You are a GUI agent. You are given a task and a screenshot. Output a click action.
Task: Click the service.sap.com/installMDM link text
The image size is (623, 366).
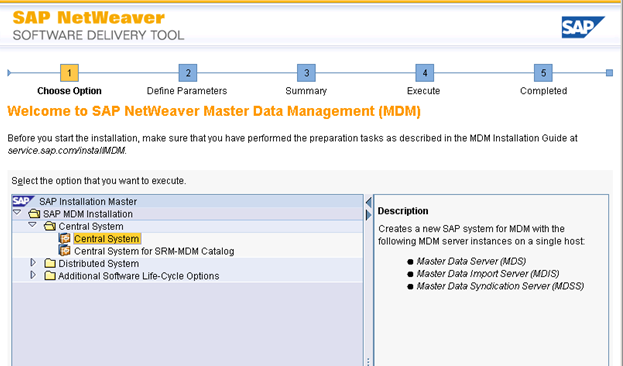(67, 151)
